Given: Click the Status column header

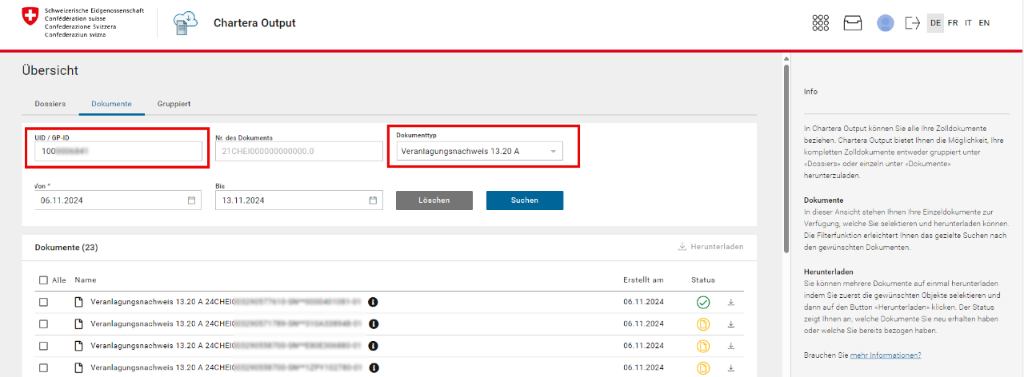Looking at the screenshot, I should point(703,280).
